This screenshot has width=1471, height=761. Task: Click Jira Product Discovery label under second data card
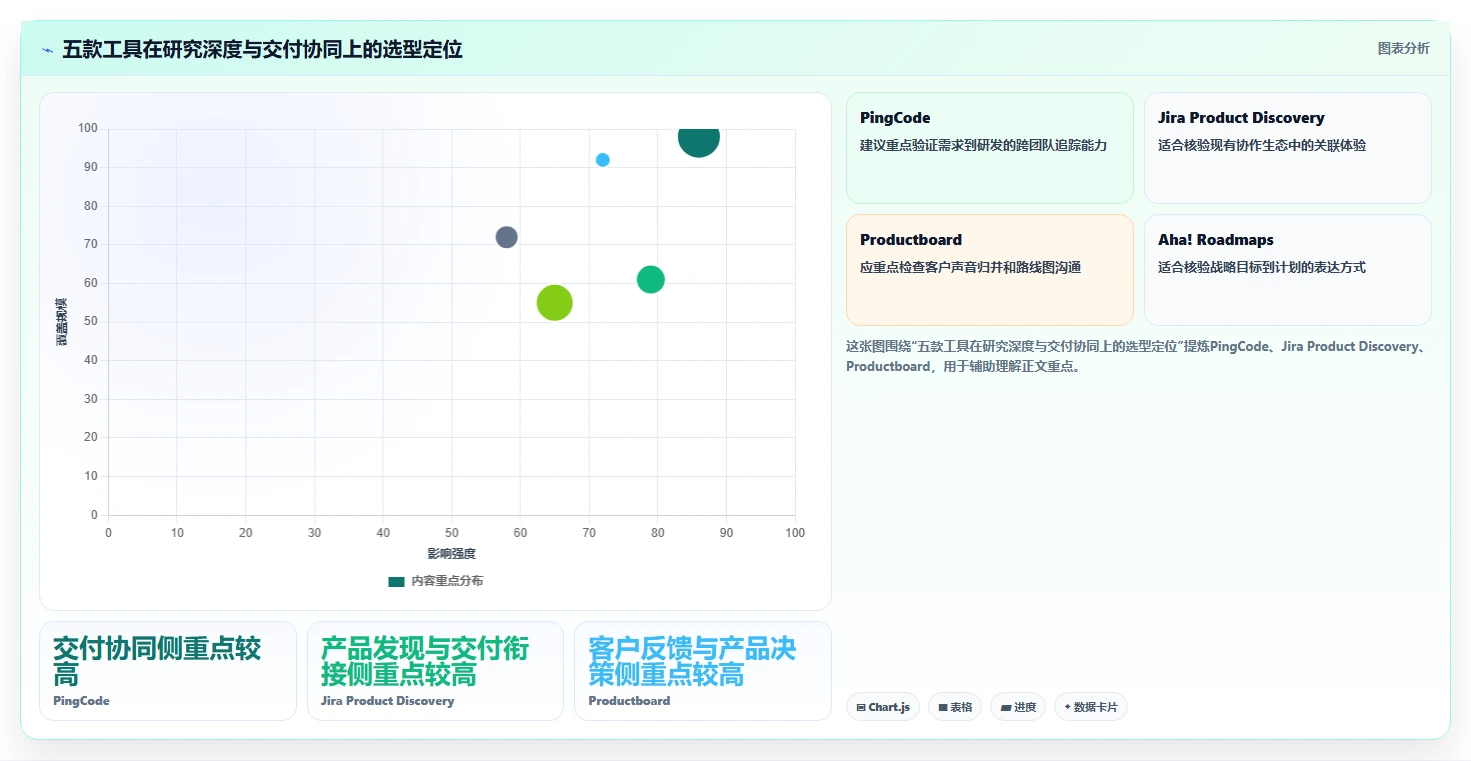(387, 701)
